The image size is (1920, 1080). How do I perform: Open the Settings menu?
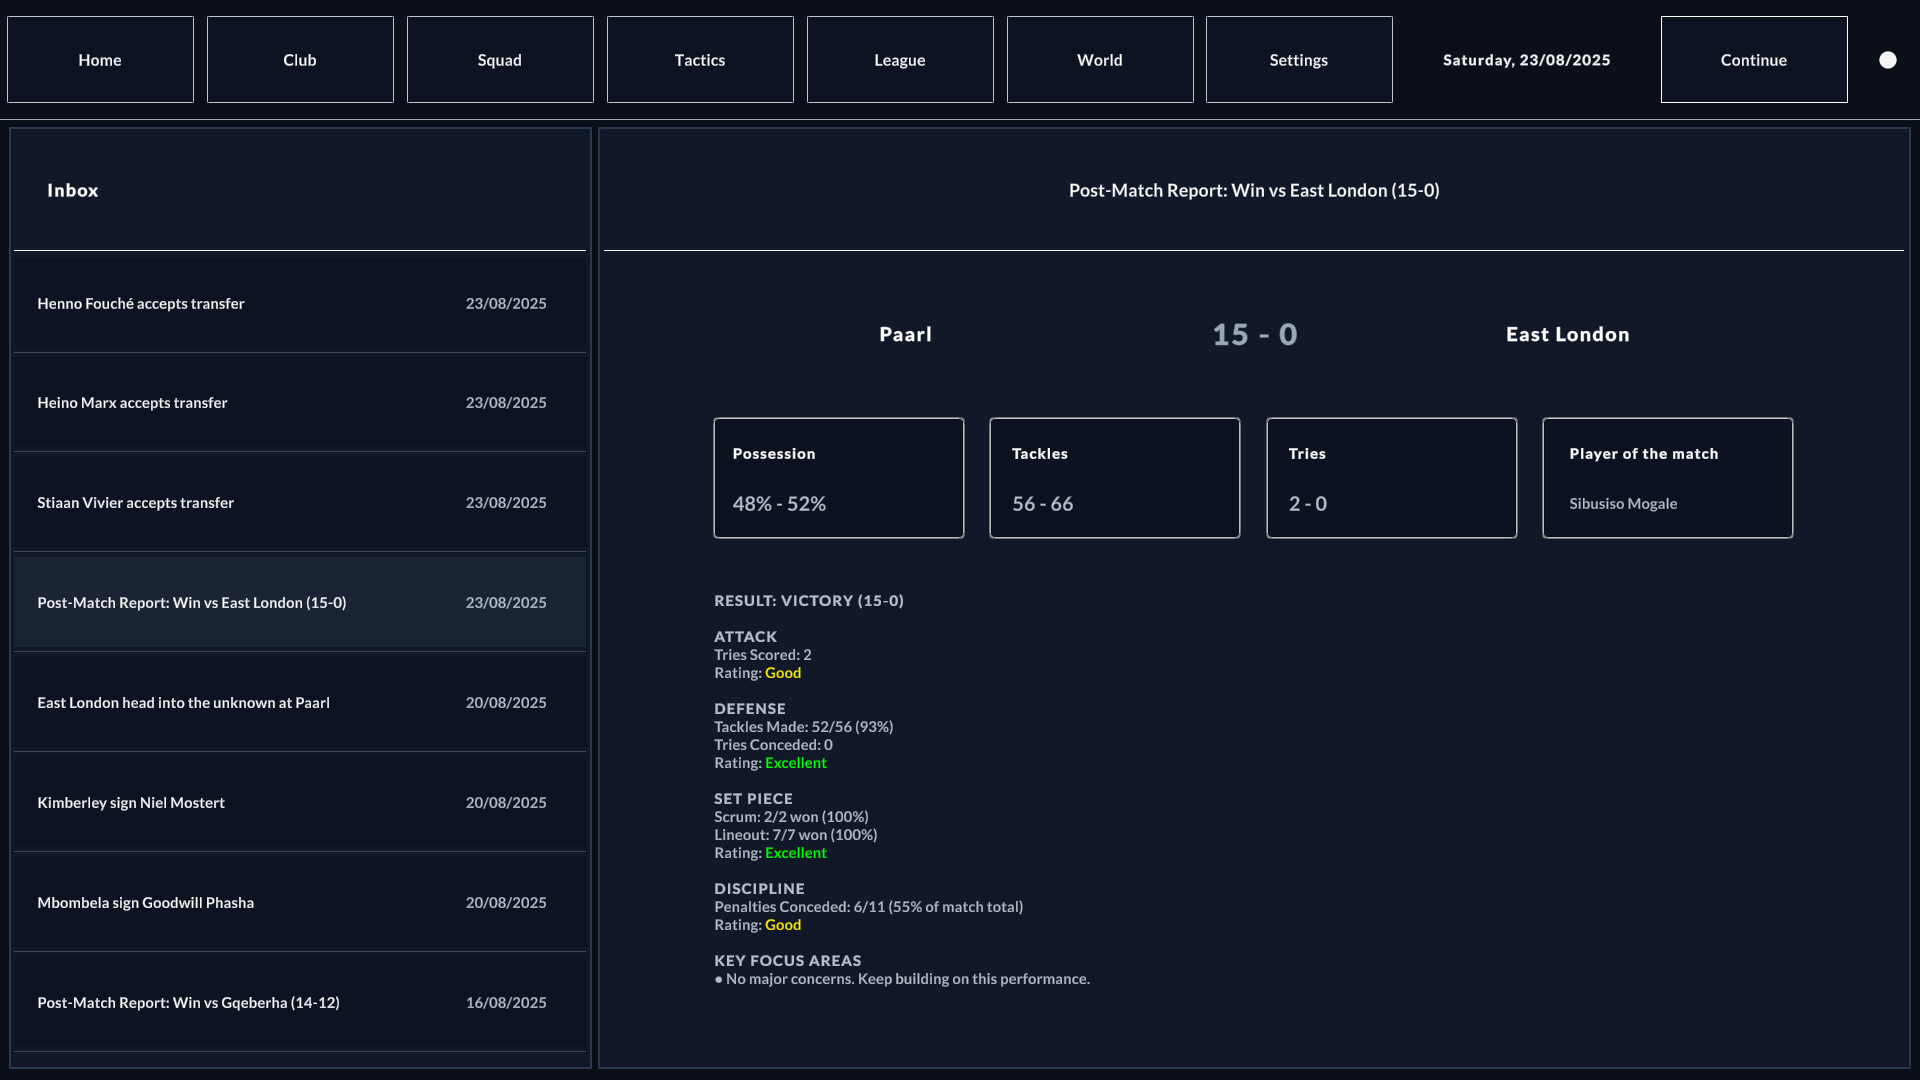click(x=1298, y=59)
